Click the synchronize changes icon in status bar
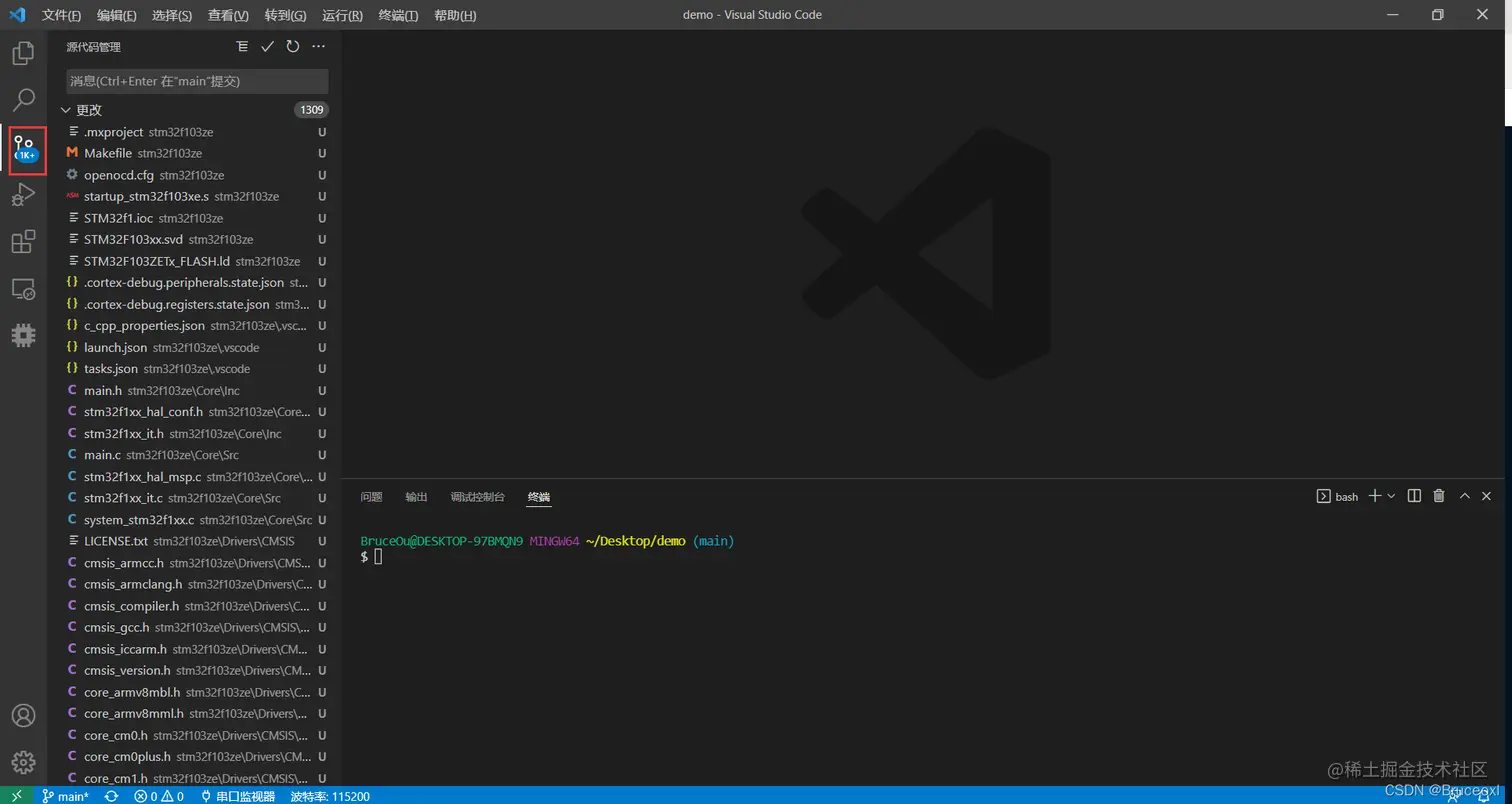 click(x=112, y=796)
